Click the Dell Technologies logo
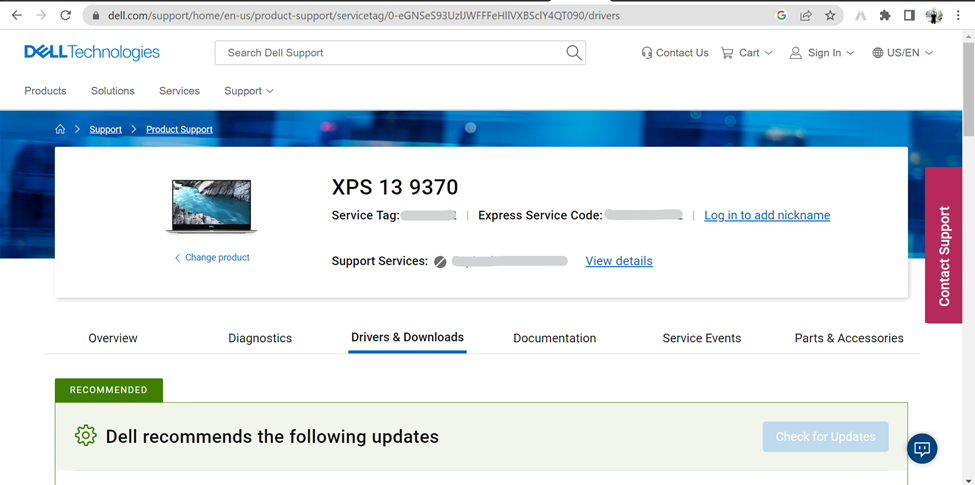 (92, 53)
